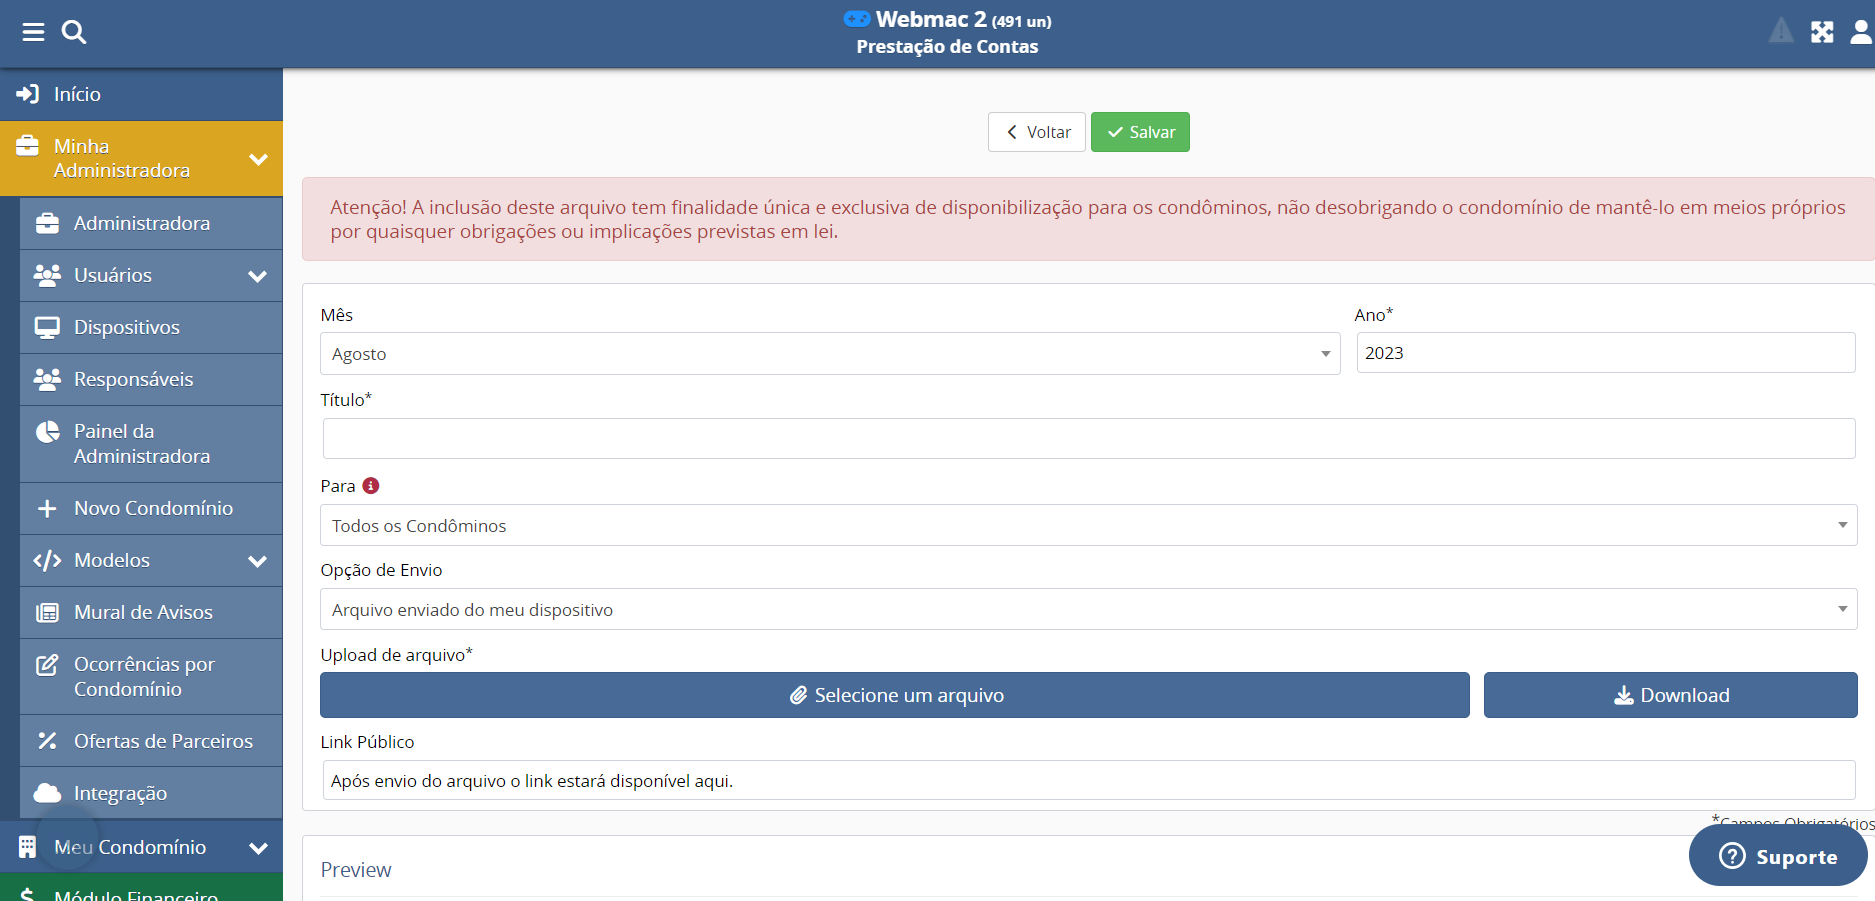1875x901 pixels.
Task: Click into the Título text field
Action: click(x=1088, y=439)
